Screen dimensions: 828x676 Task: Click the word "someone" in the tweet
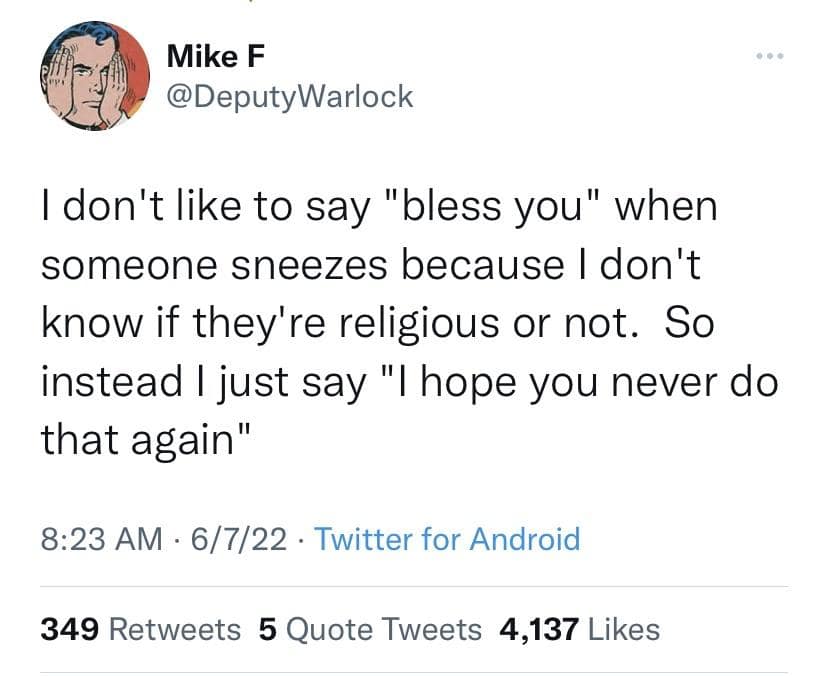[x=119, y=265]
